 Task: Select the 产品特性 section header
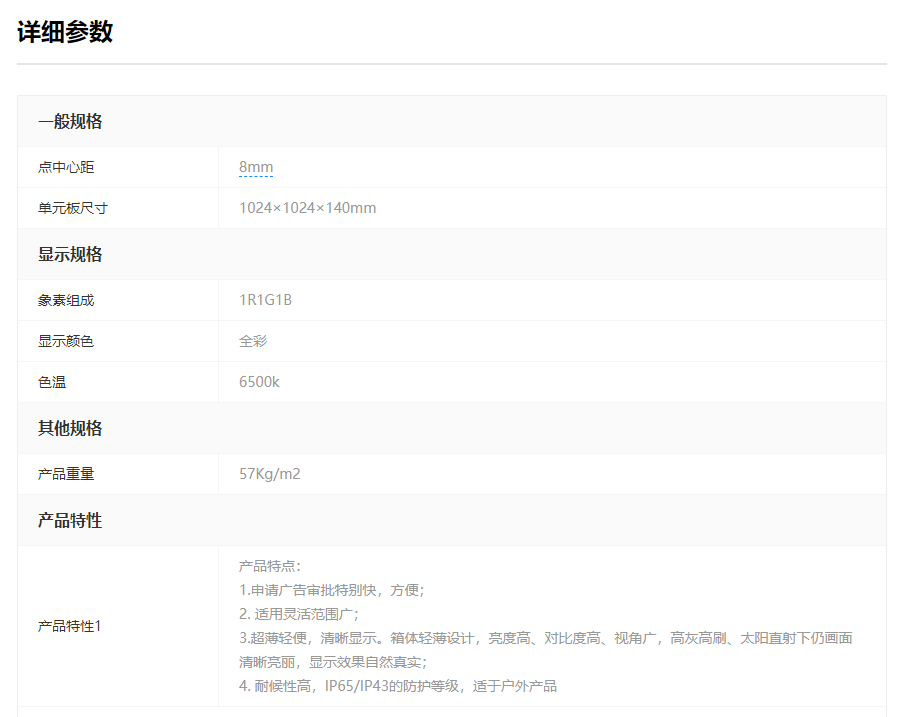[70, 521]
